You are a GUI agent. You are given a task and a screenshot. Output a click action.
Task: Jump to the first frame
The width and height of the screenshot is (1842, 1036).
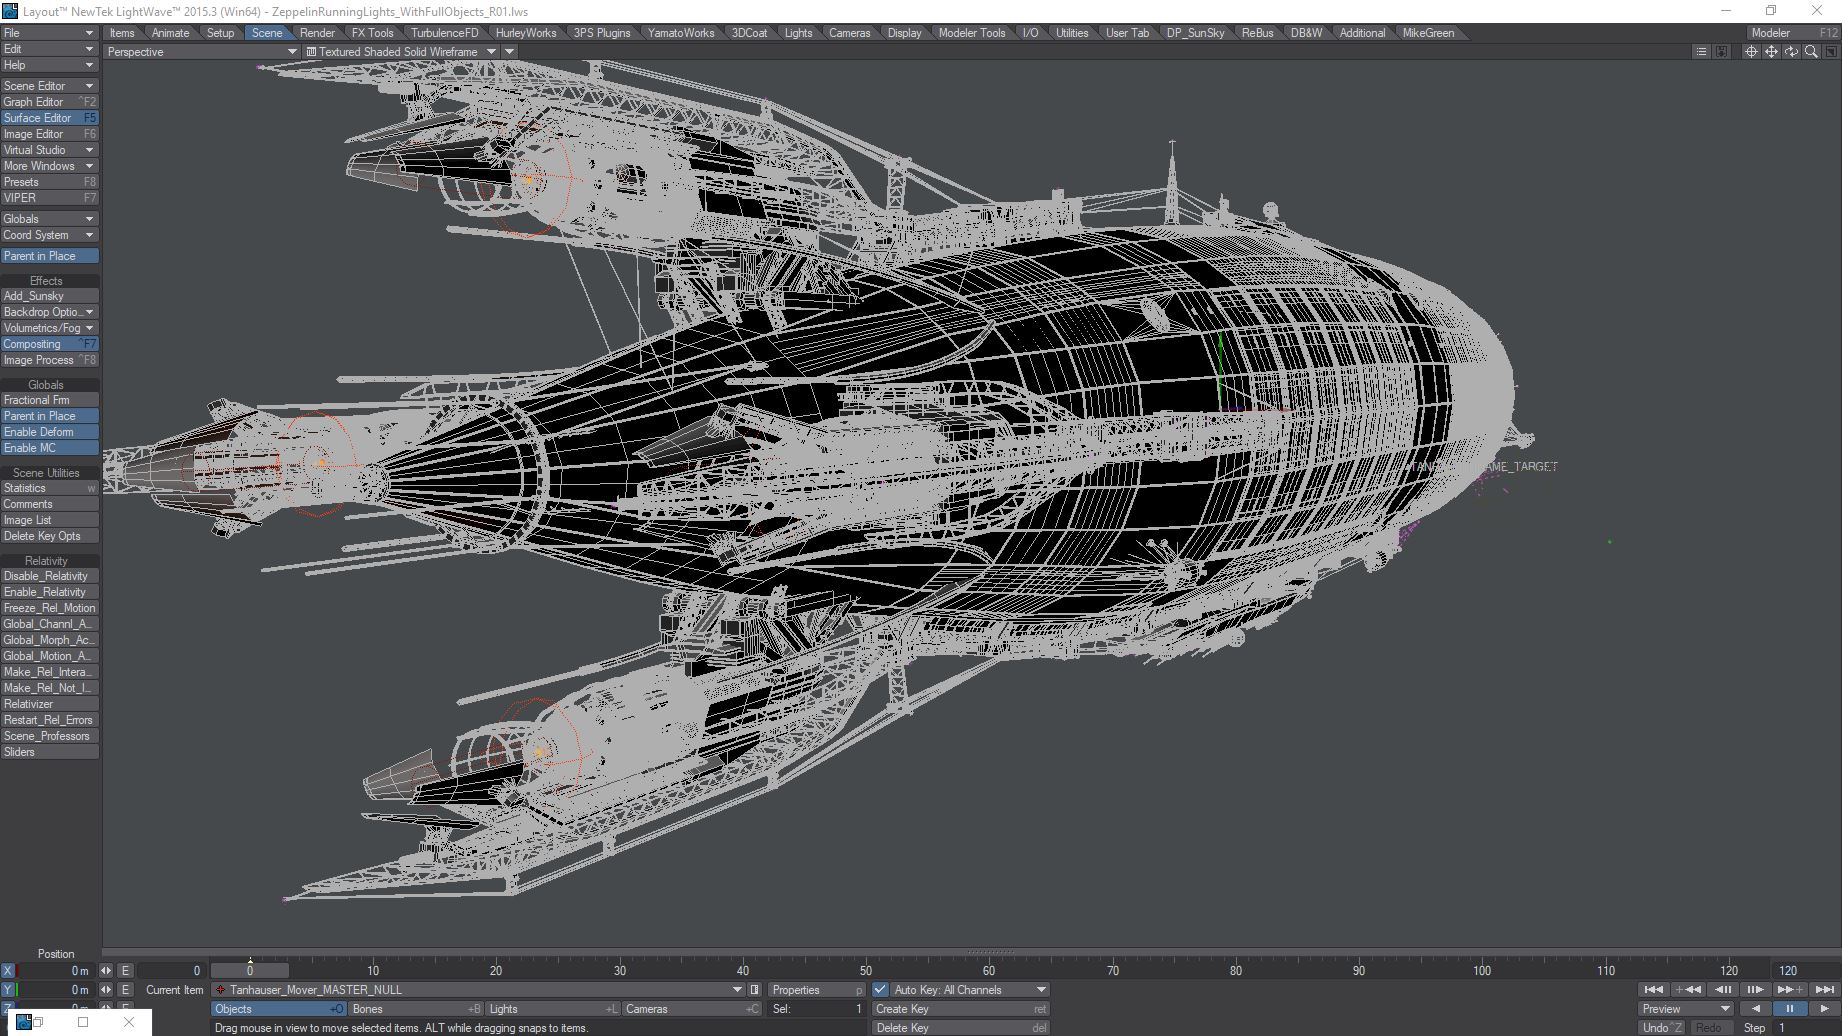(x=1654, y=990)
